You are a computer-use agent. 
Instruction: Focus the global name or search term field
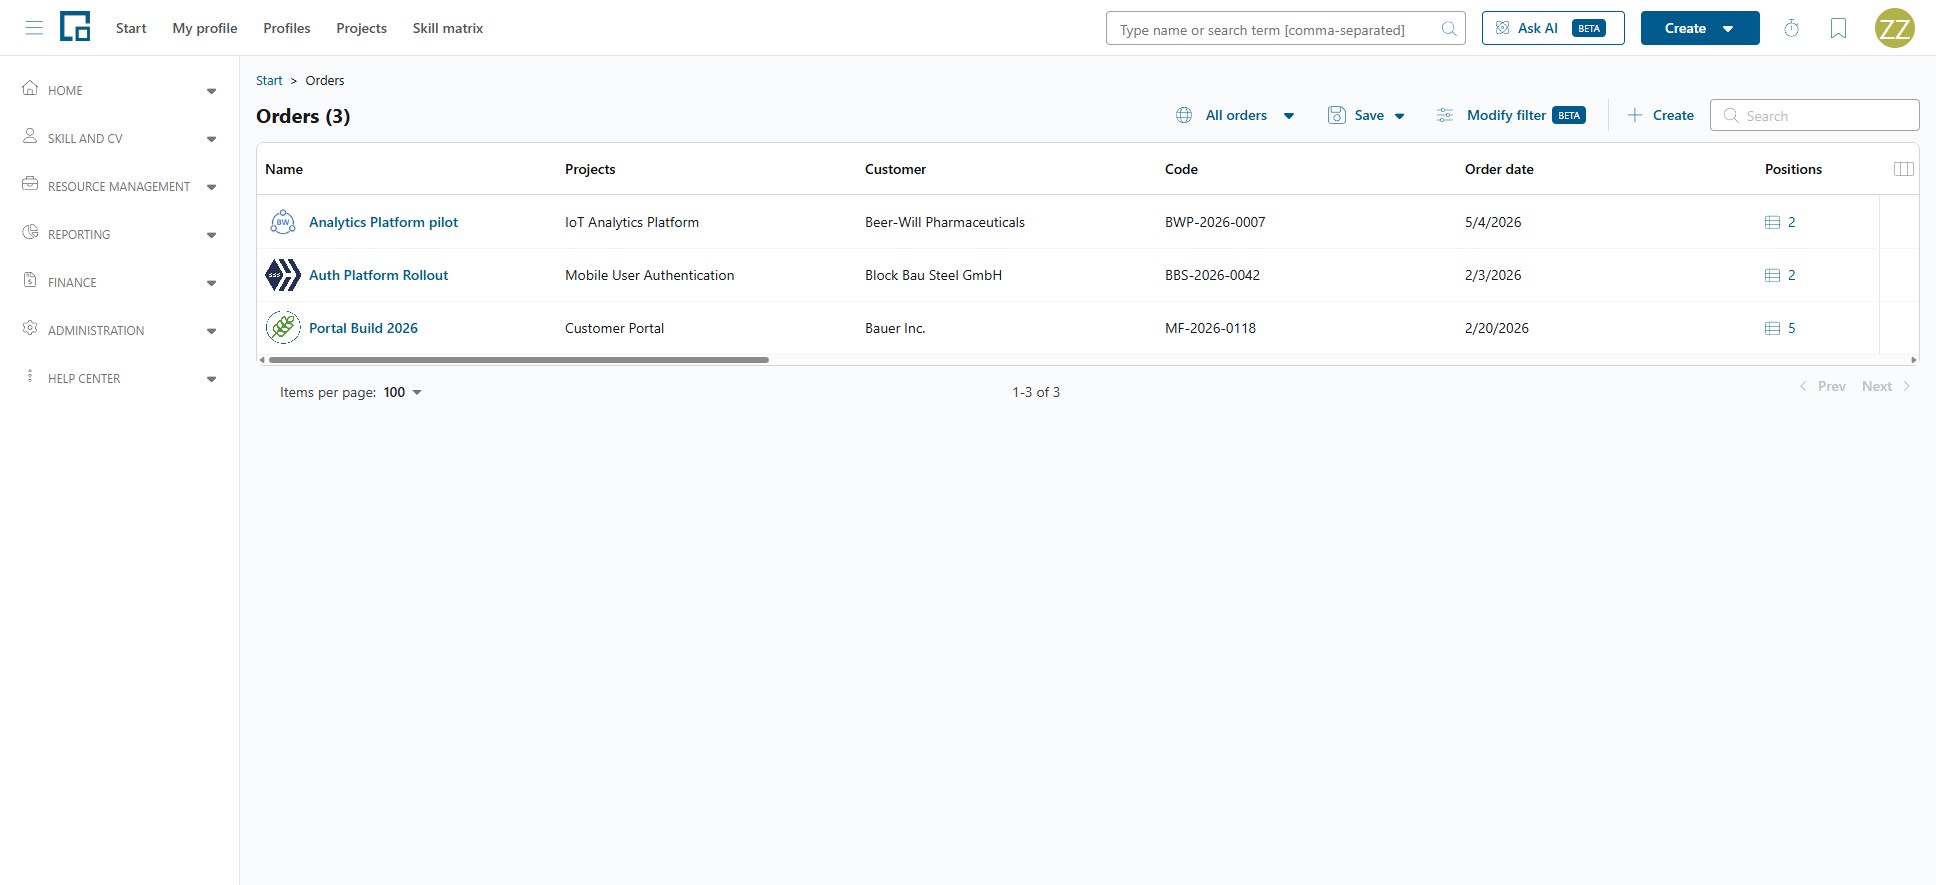[x=1285, y=28]
